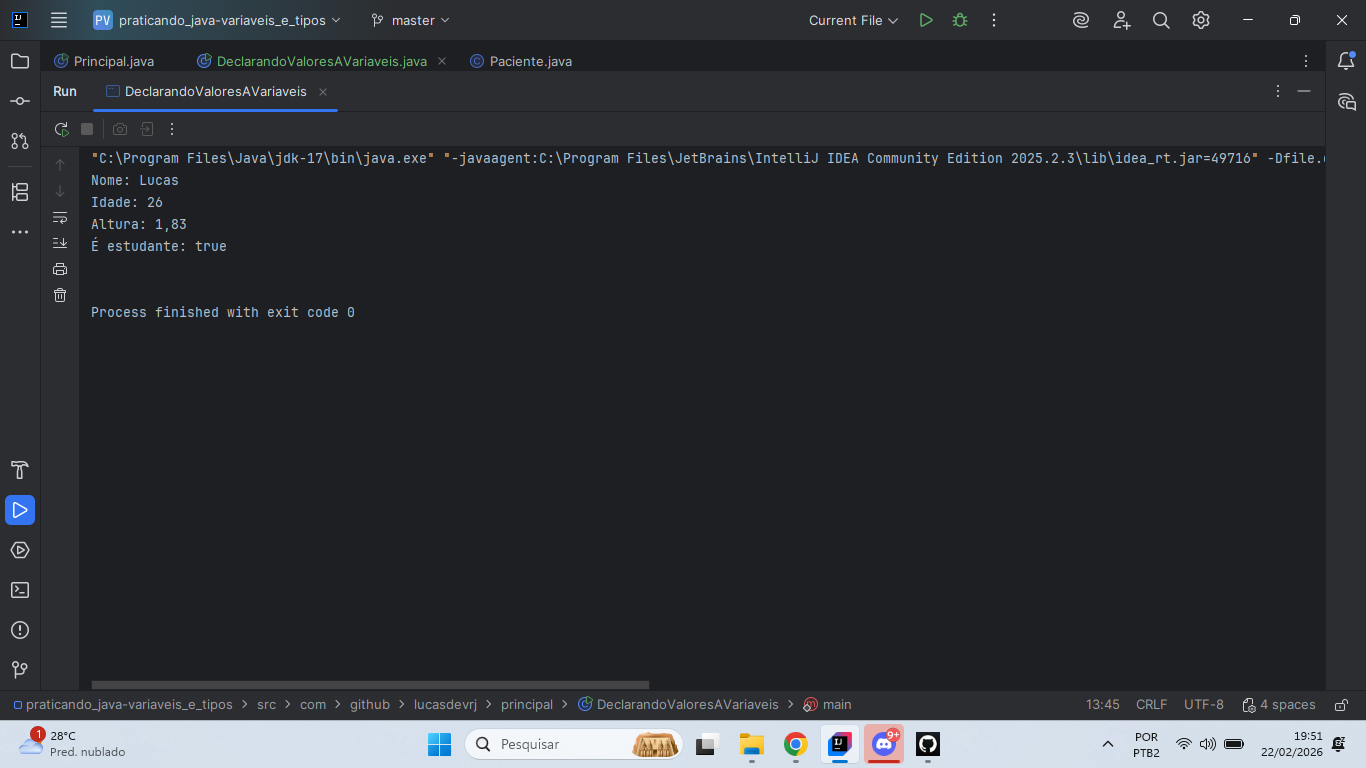Toggle soft-wrap in the console
Screen dimensions: 1366x768
click(60, 217)
